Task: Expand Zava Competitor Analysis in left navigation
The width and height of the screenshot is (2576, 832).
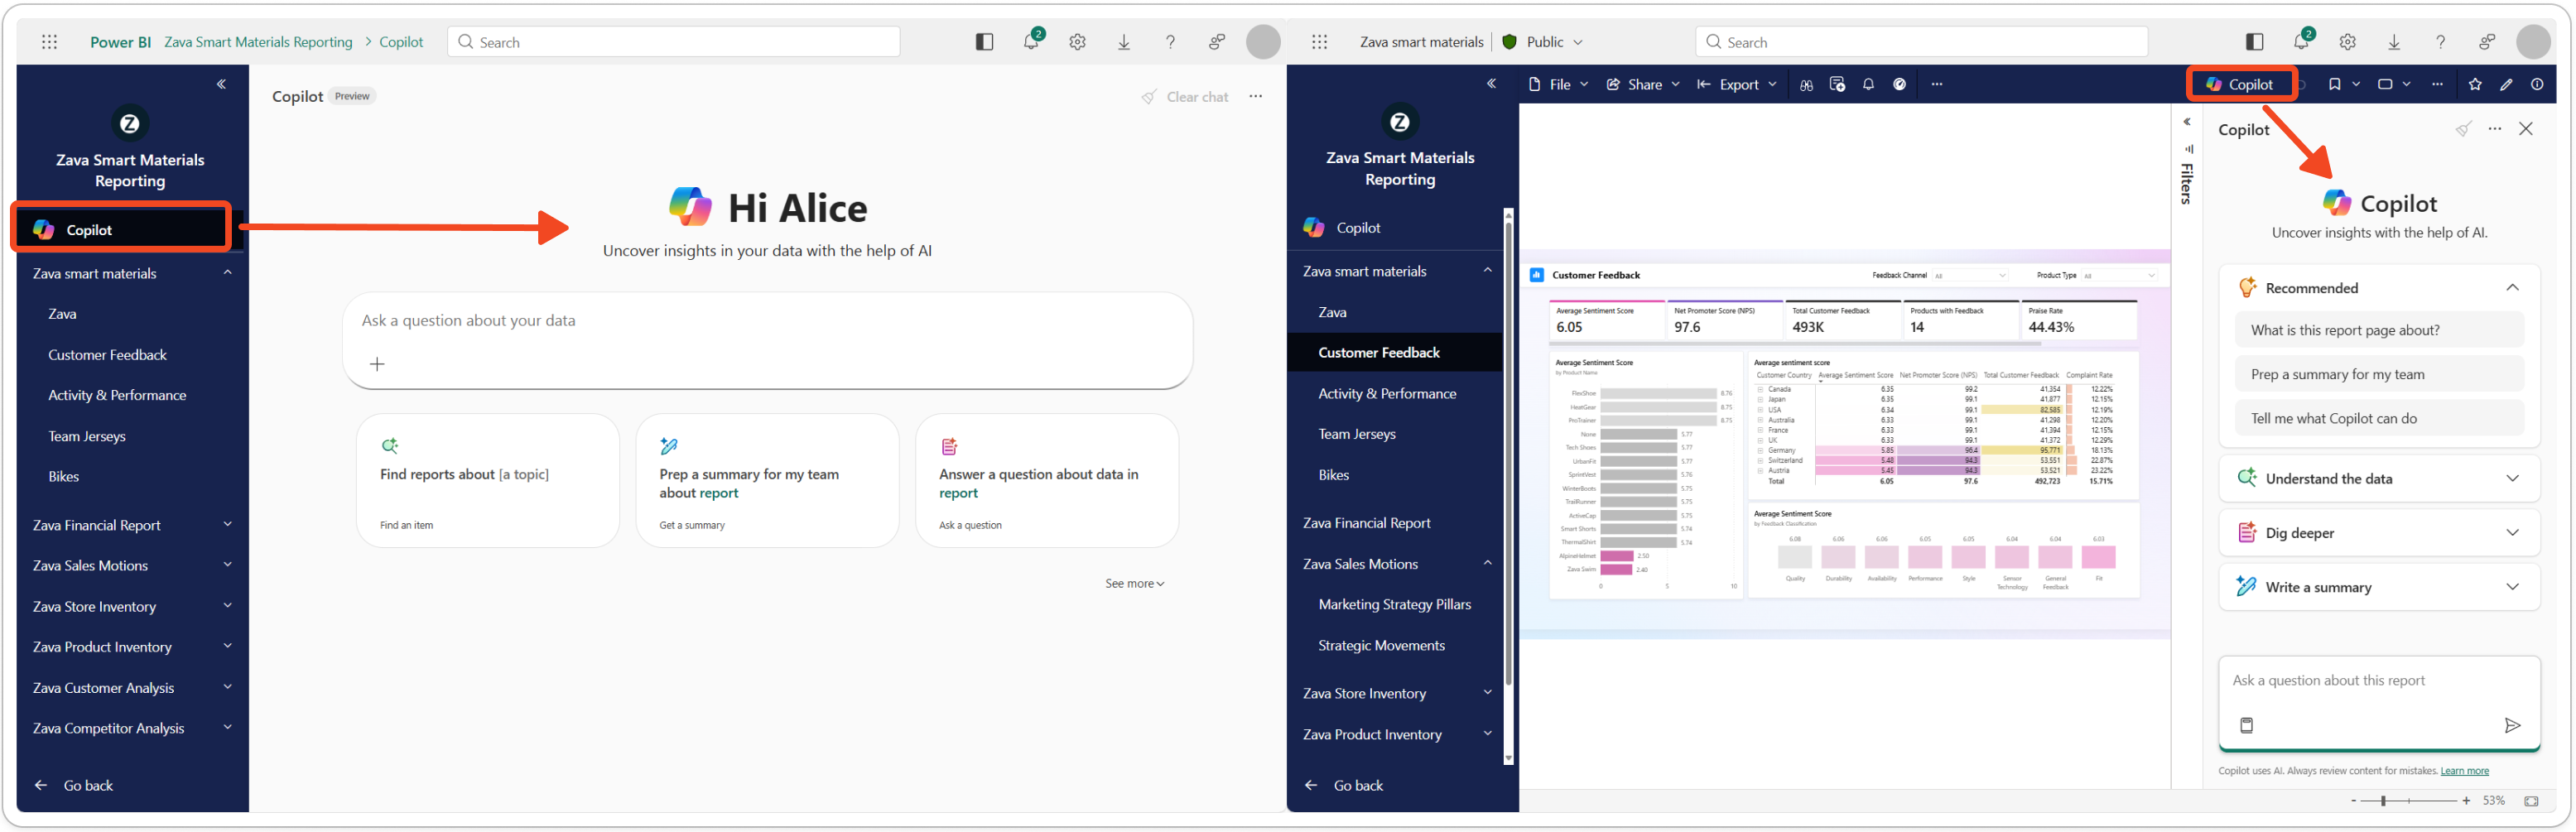Action: pyautogui.click(x=228, y=728)
